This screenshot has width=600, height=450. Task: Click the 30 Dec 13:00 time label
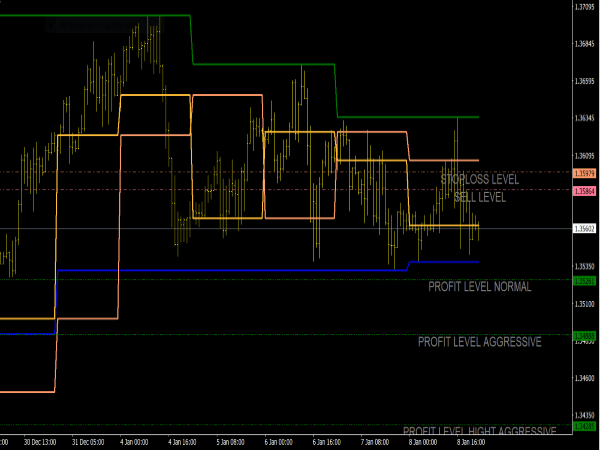pos(38,441)
